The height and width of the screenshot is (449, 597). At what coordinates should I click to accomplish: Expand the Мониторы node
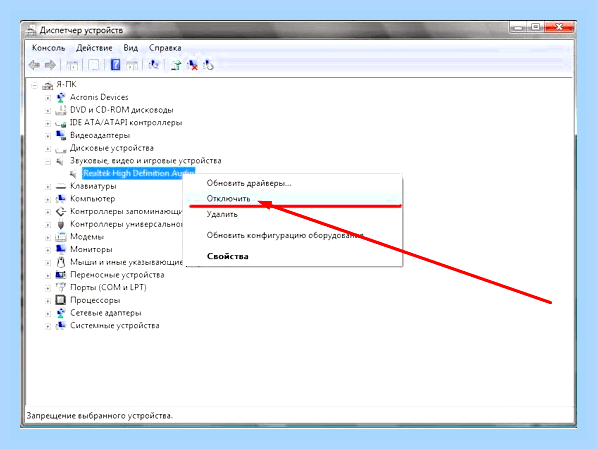(48, 250)
